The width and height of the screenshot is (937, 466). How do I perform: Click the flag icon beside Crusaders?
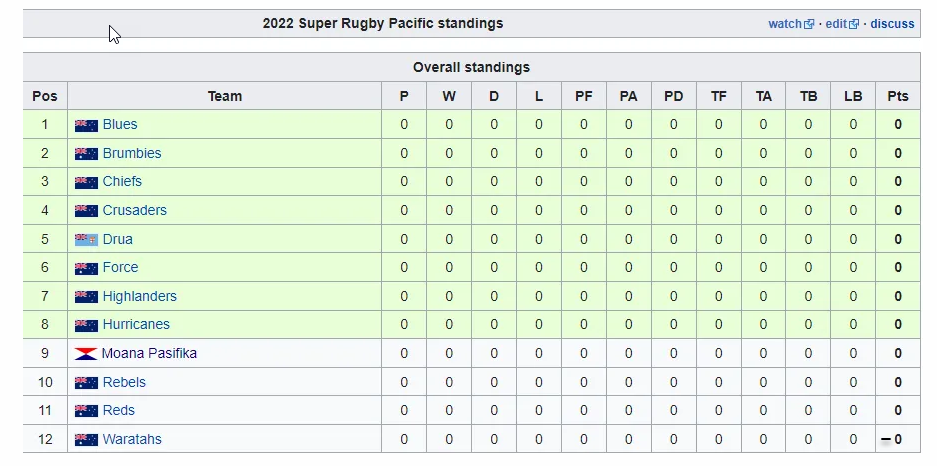tap(86, 211)
